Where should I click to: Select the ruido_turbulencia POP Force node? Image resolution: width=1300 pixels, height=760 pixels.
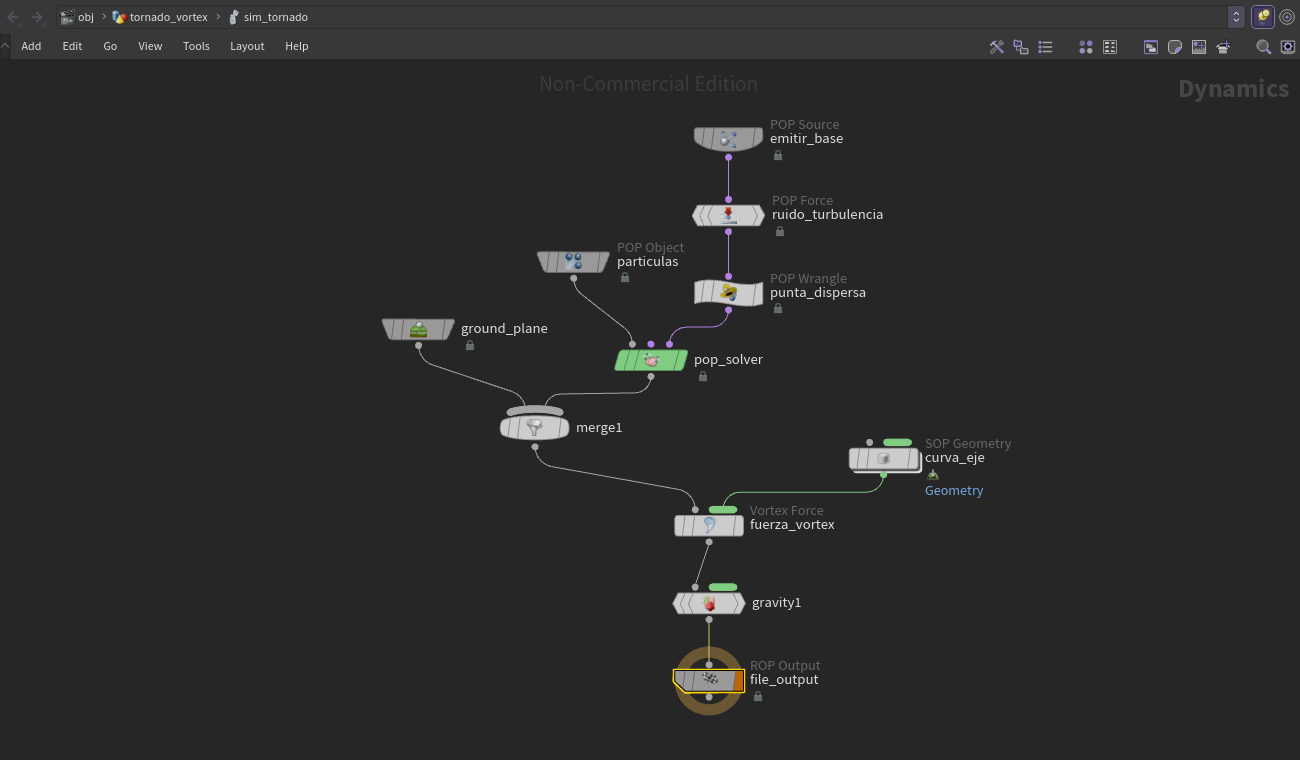click(x=729, y=215)
